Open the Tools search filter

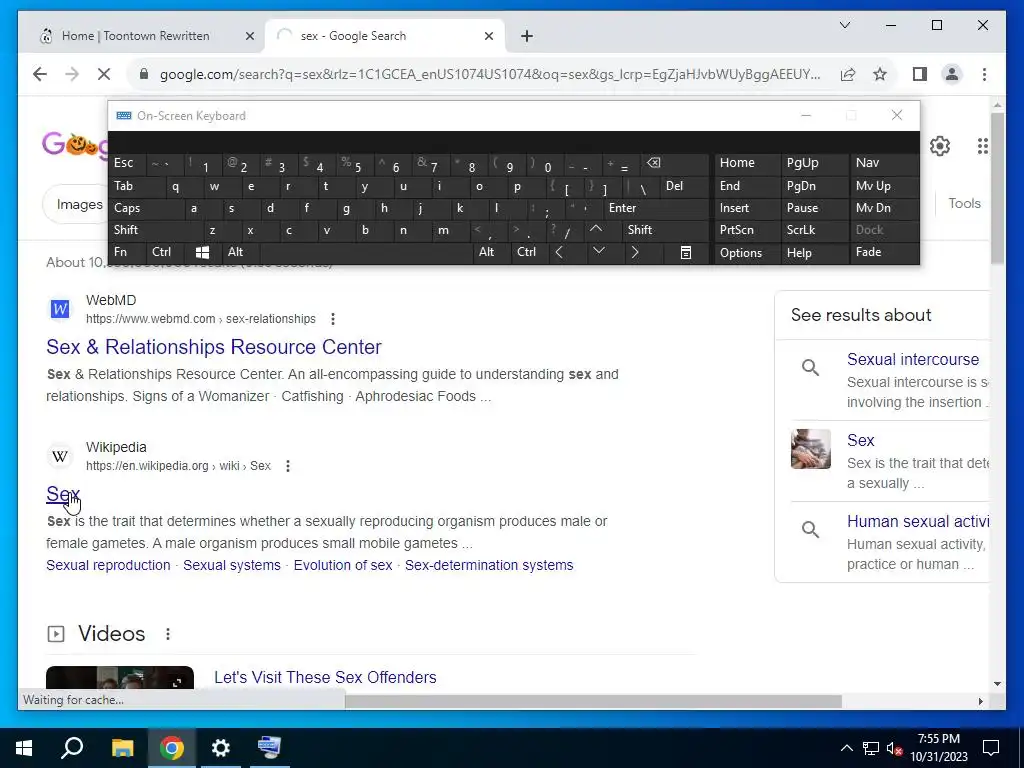pyautogui.click(x=965, y=203)
